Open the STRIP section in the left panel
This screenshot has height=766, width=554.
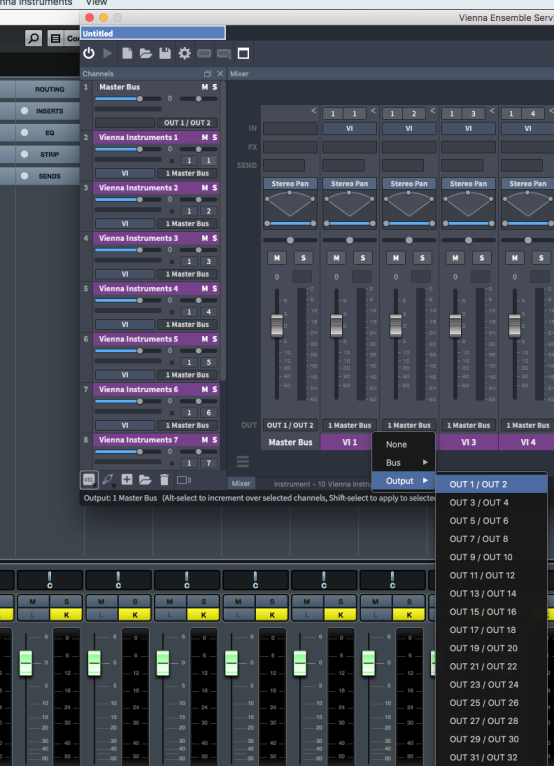point(49,154)
